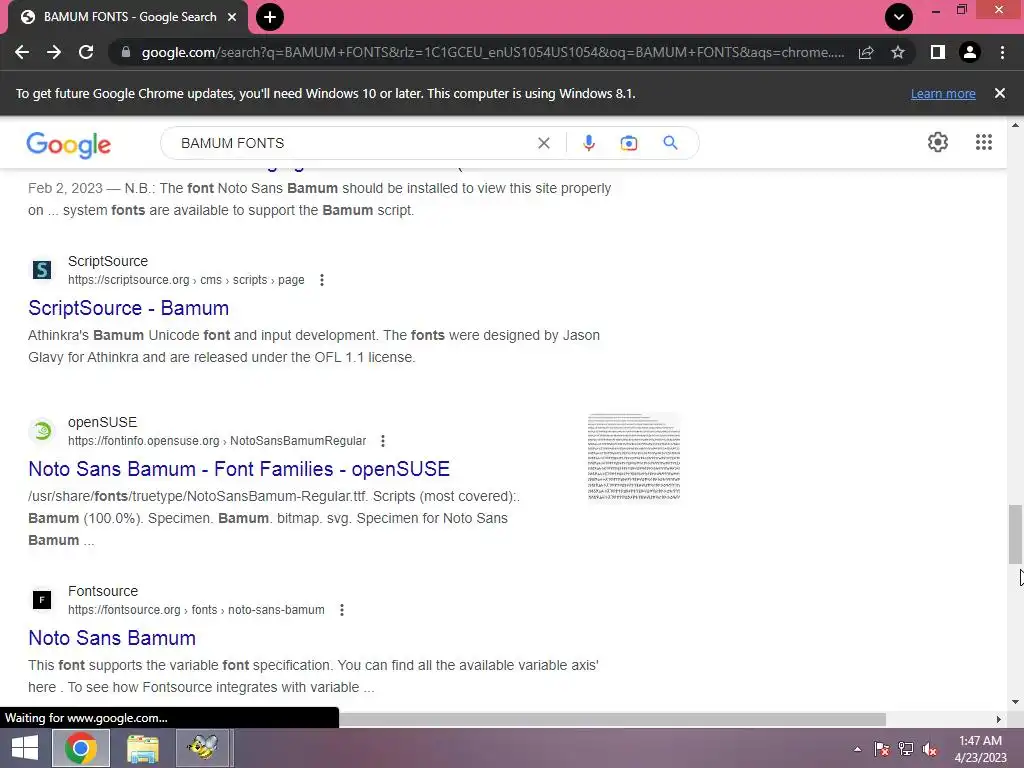Open Windows Start button
The image size is (1024, 768).
[25, 748]
